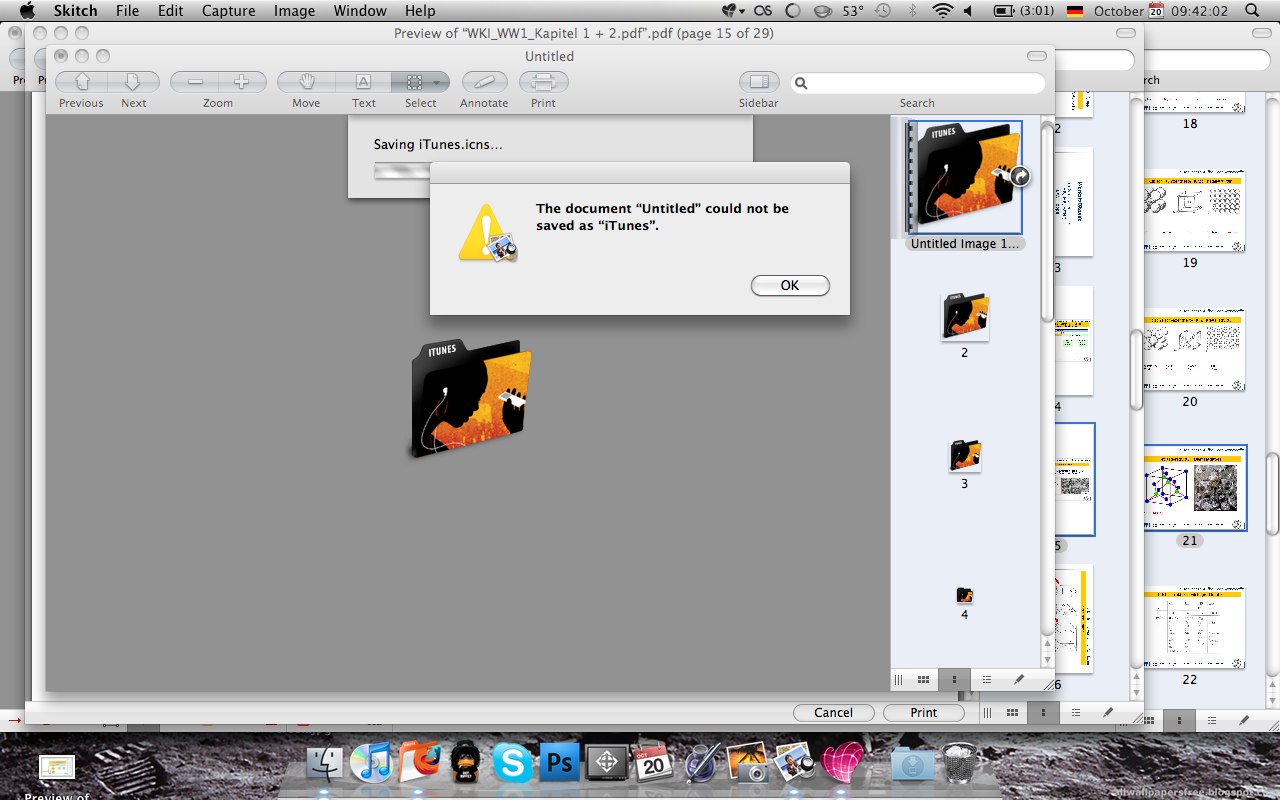Open Time Machine menu bar icon

882,11
